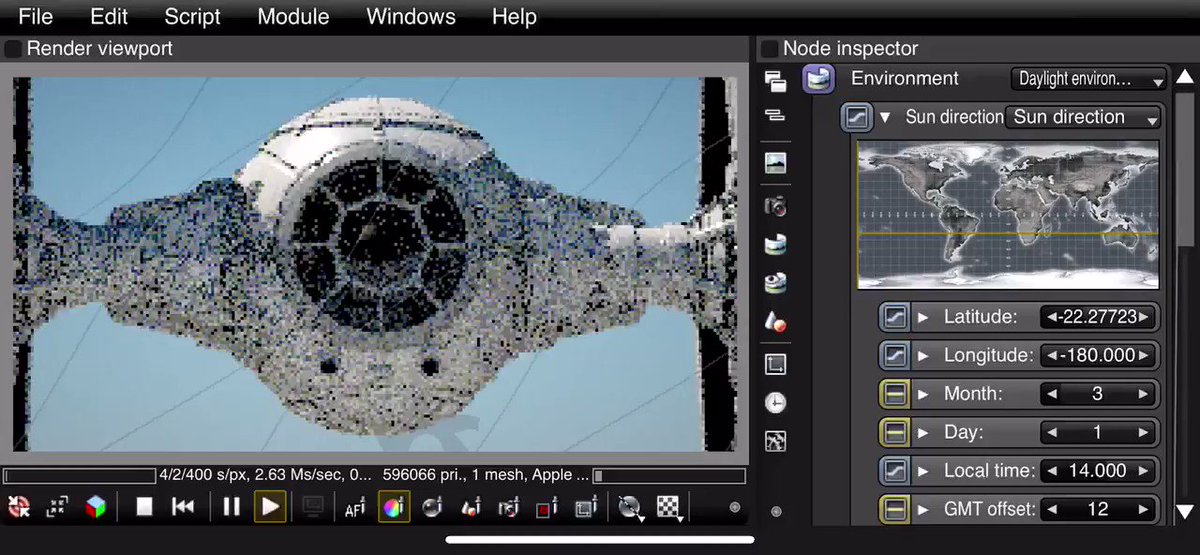Pause the render
This screenshot has width=1200, height=555.
click(x=231, y=507)
